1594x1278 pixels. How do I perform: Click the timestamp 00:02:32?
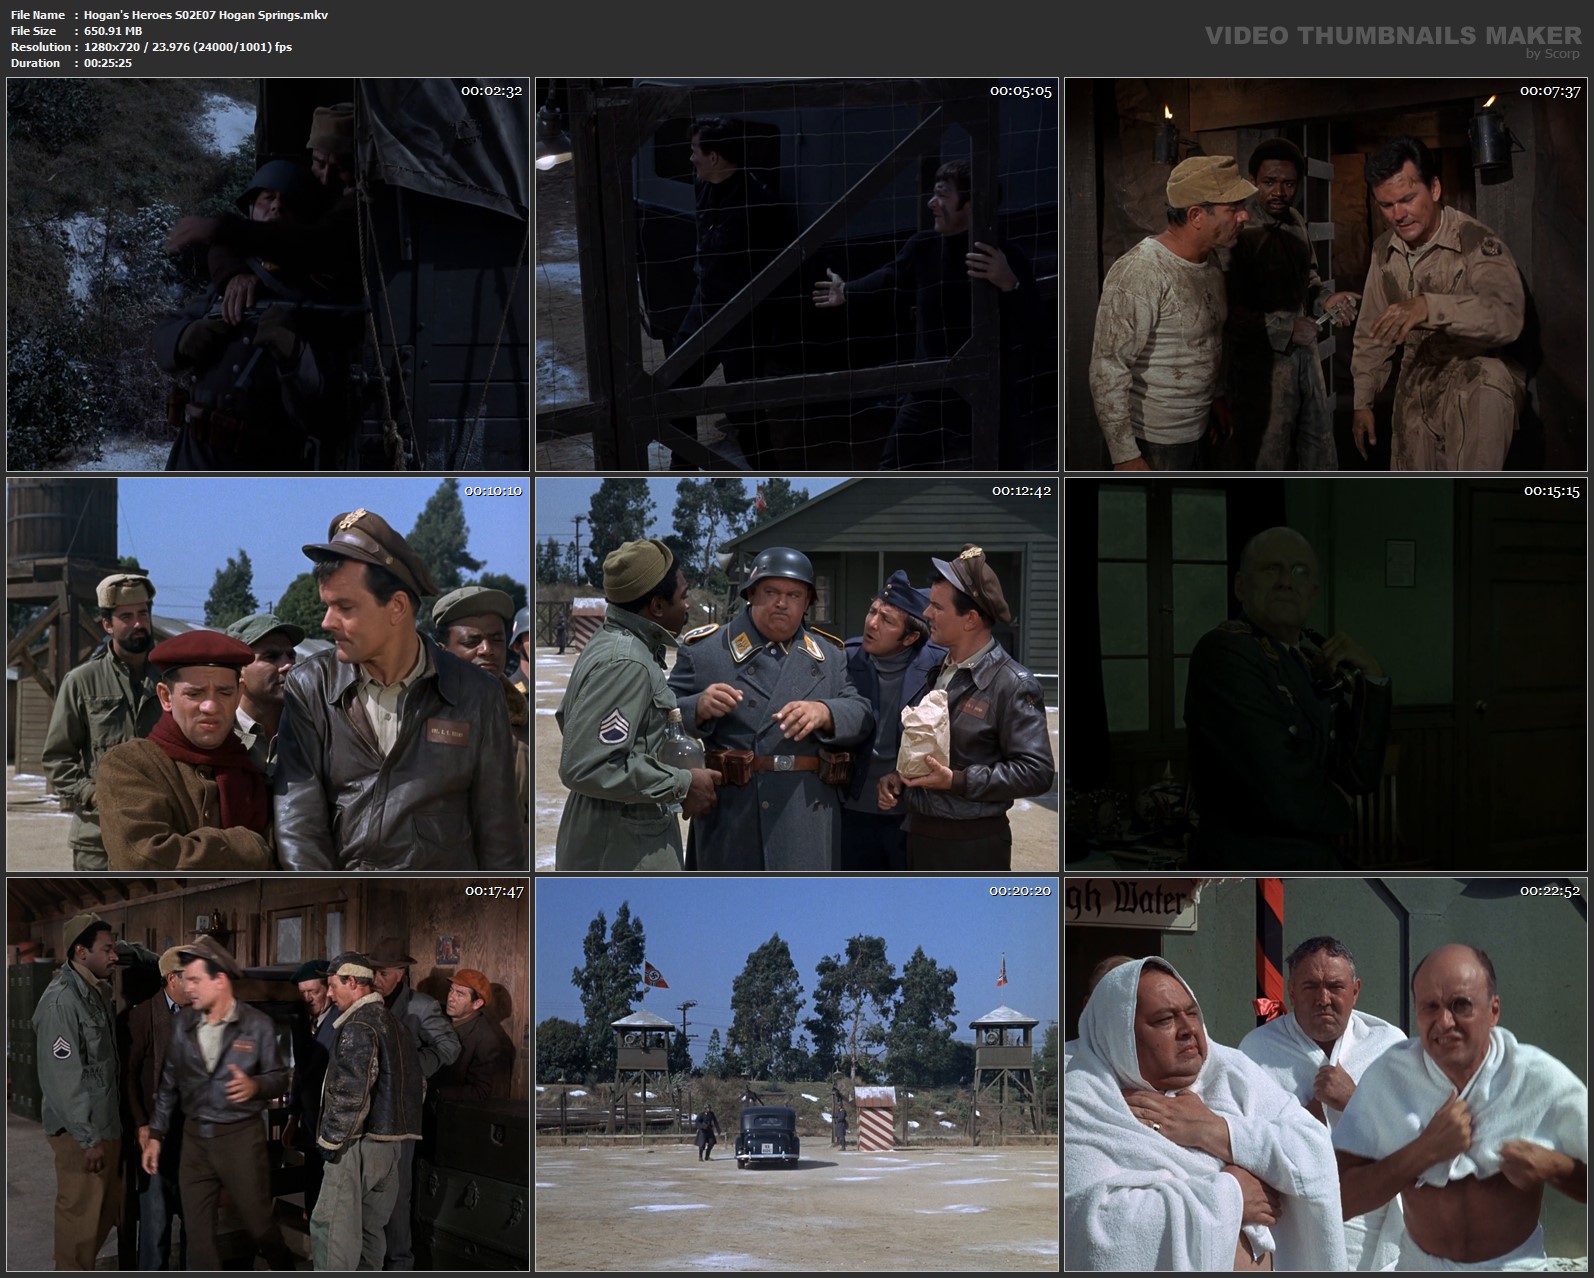491,91
